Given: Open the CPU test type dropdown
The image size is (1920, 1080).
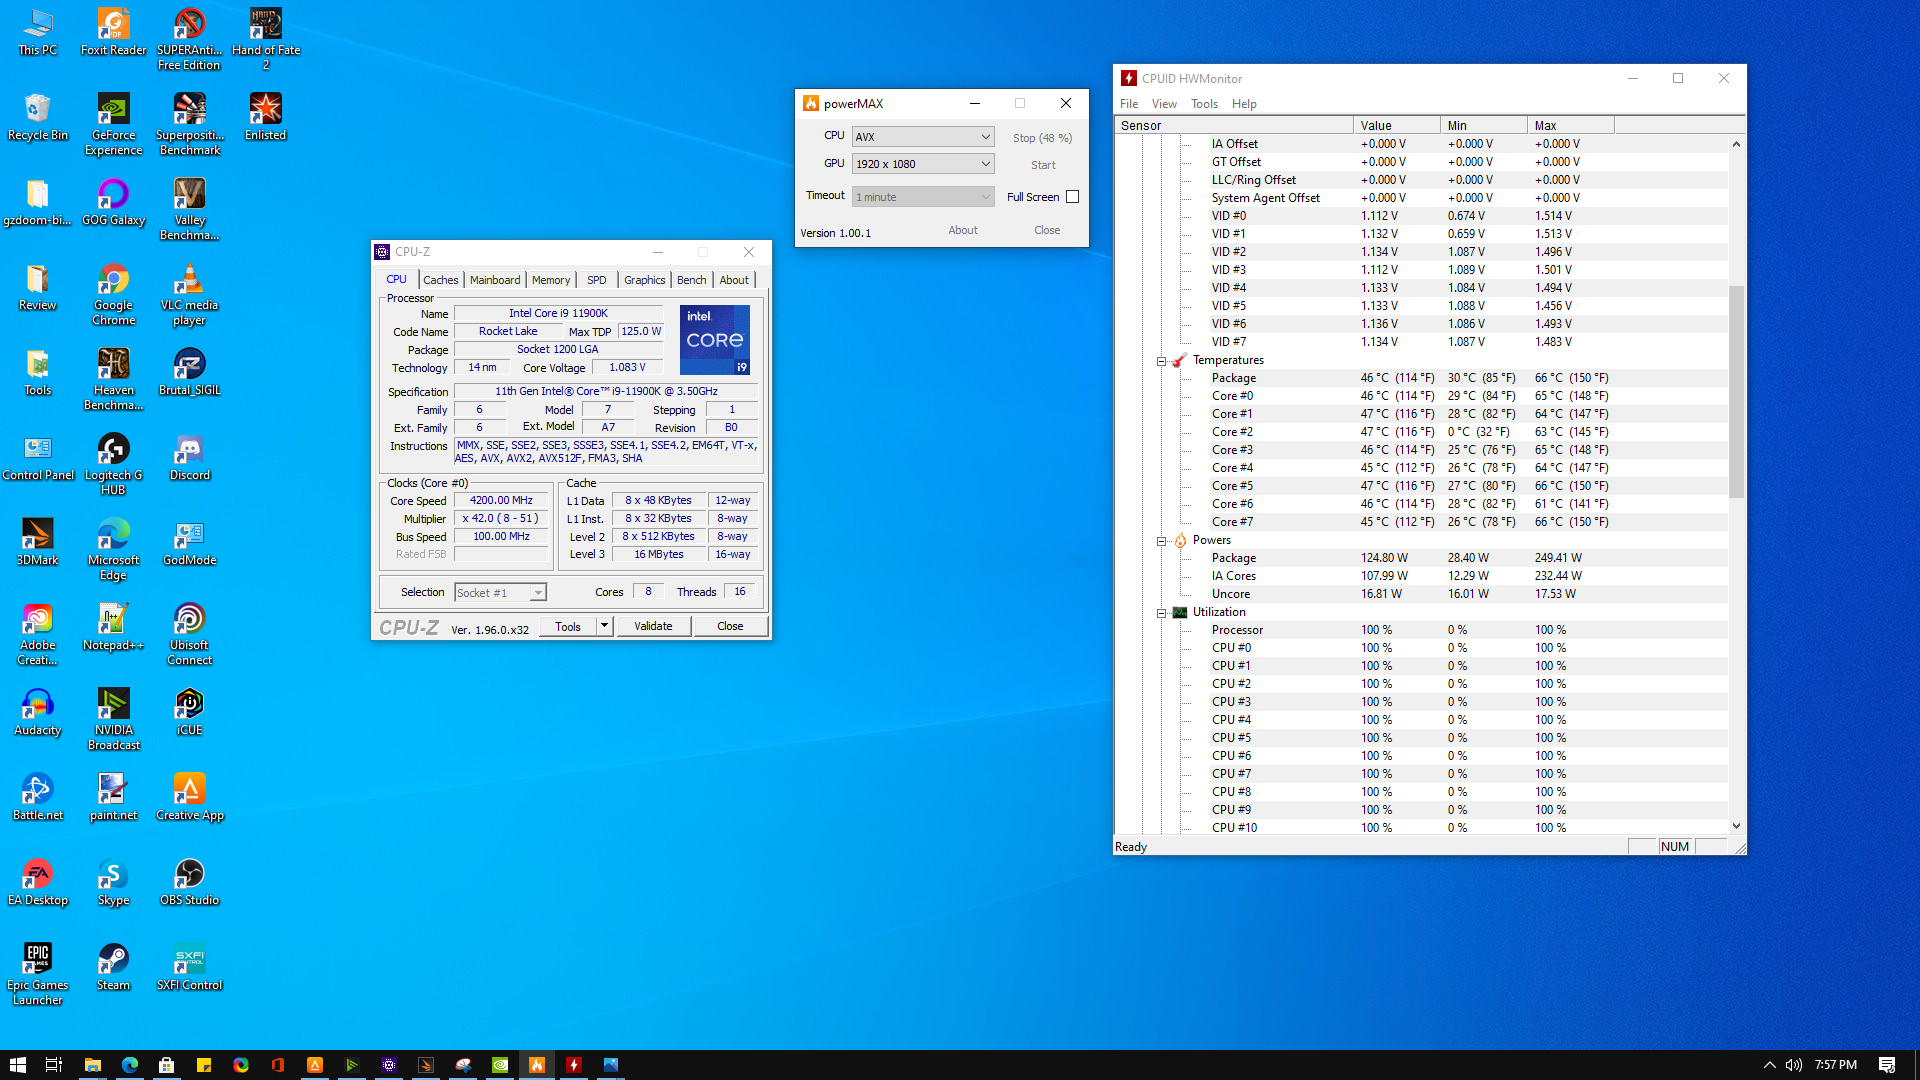Looking at the screenshot, I should tap(922, 137).
